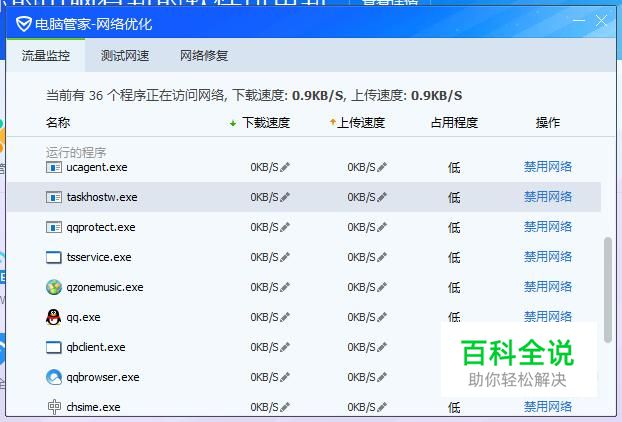Click the qqprotect.exe program icon

click(54, 227)
